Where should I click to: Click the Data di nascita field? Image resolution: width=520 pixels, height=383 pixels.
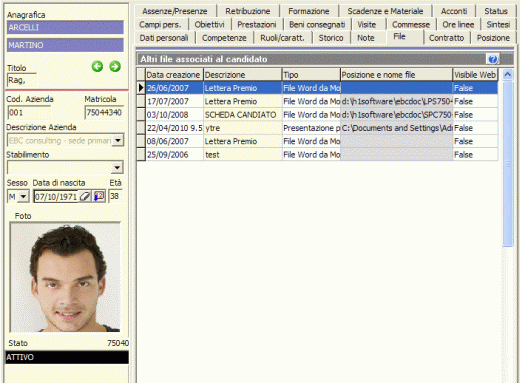click(x=56, y=196)
